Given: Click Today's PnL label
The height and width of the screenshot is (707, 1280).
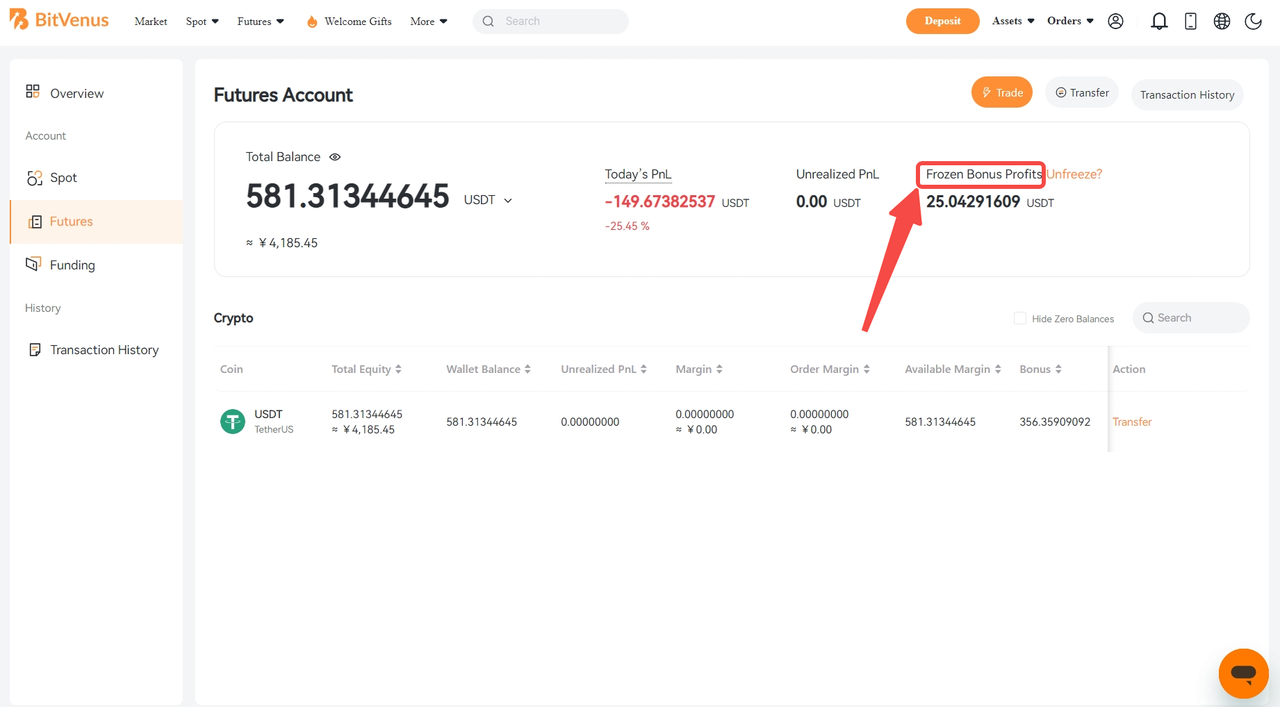Looking at the screenshot, I should 638,174.
